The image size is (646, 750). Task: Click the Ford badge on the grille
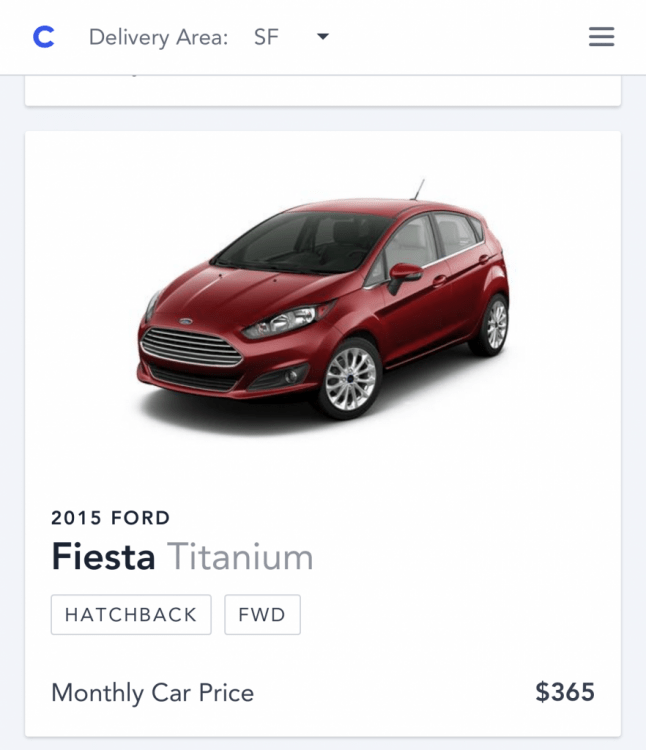186,323
